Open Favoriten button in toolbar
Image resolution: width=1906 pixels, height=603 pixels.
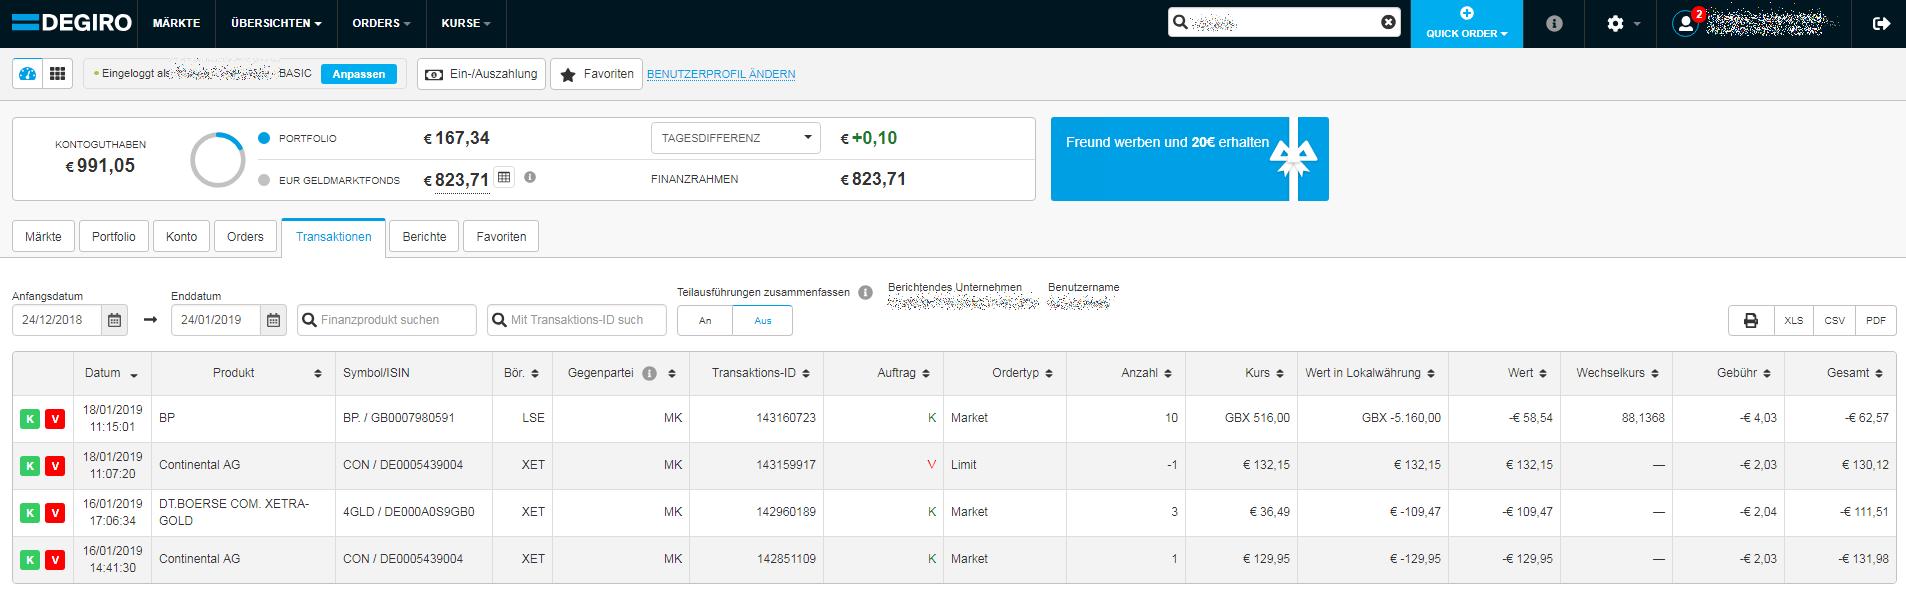pyautogui.click(x=596, y=74)
